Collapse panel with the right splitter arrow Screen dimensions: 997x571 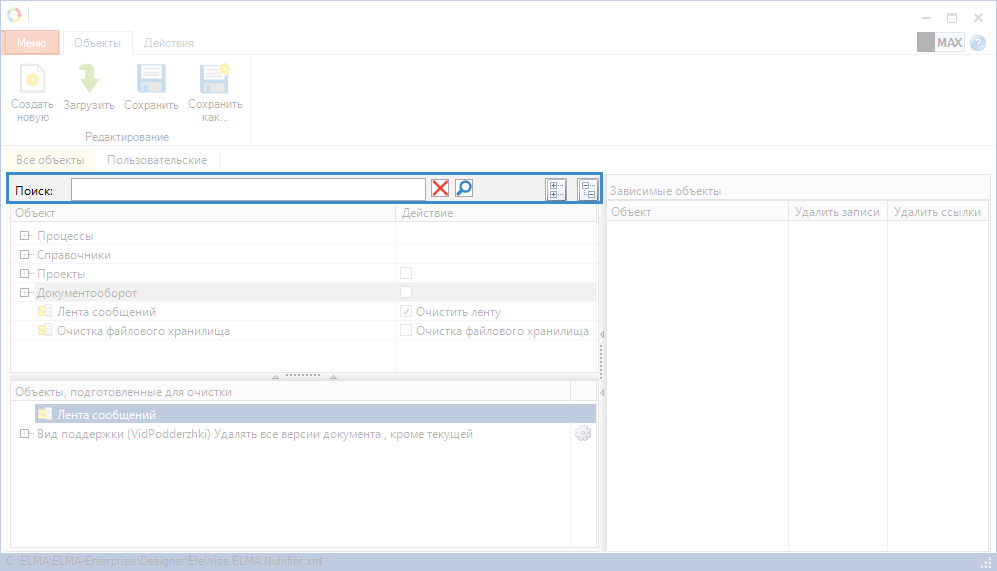[x=333, y=377]
